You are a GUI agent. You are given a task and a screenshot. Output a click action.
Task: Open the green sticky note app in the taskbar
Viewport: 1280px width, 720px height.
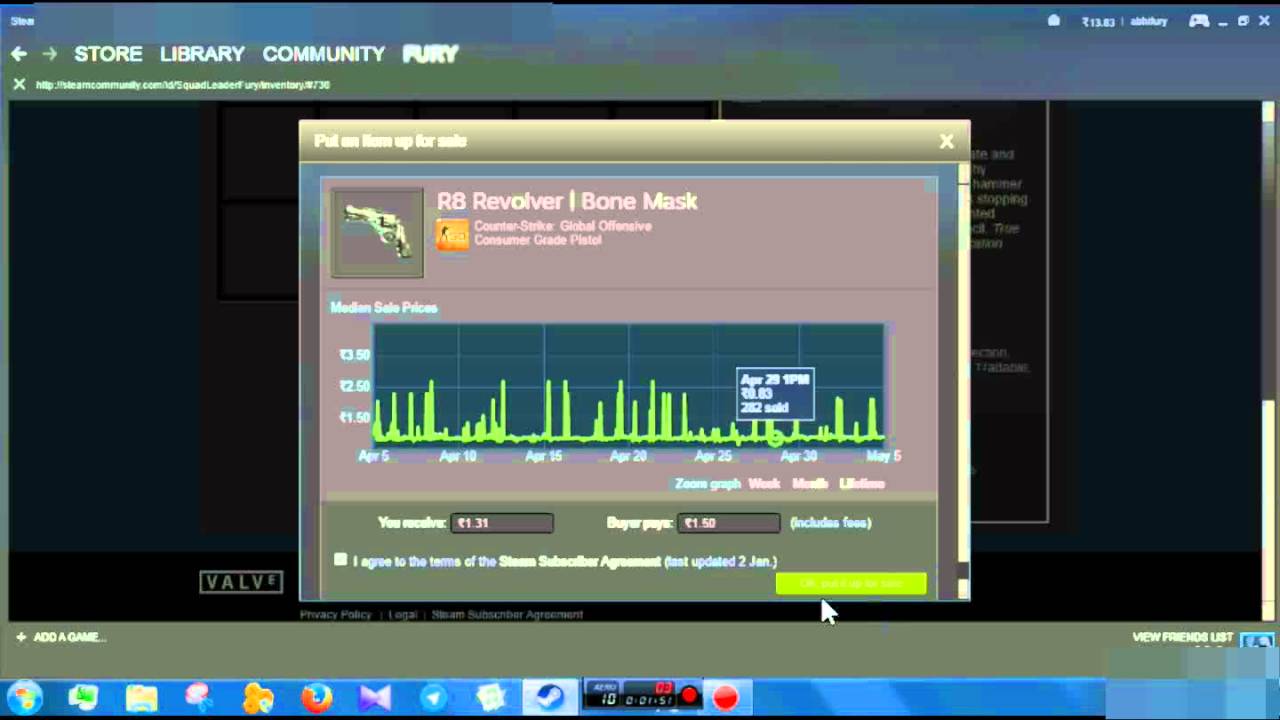point(491,697)
